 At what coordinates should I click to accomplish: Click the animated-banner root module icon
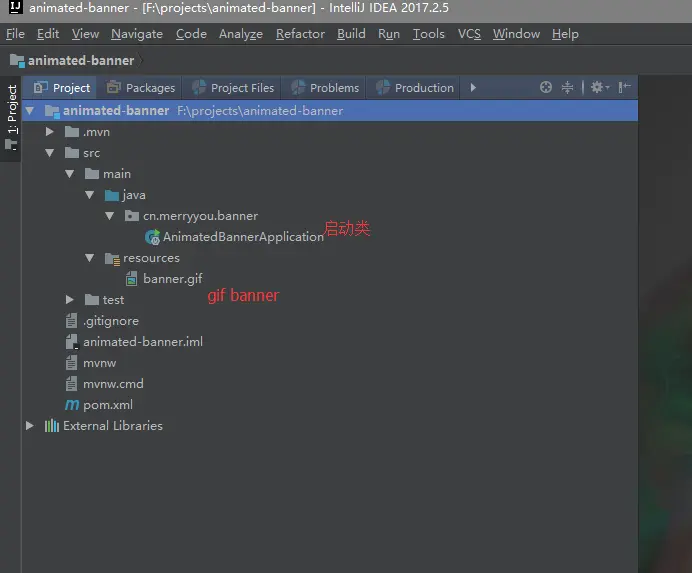(52, 111)
